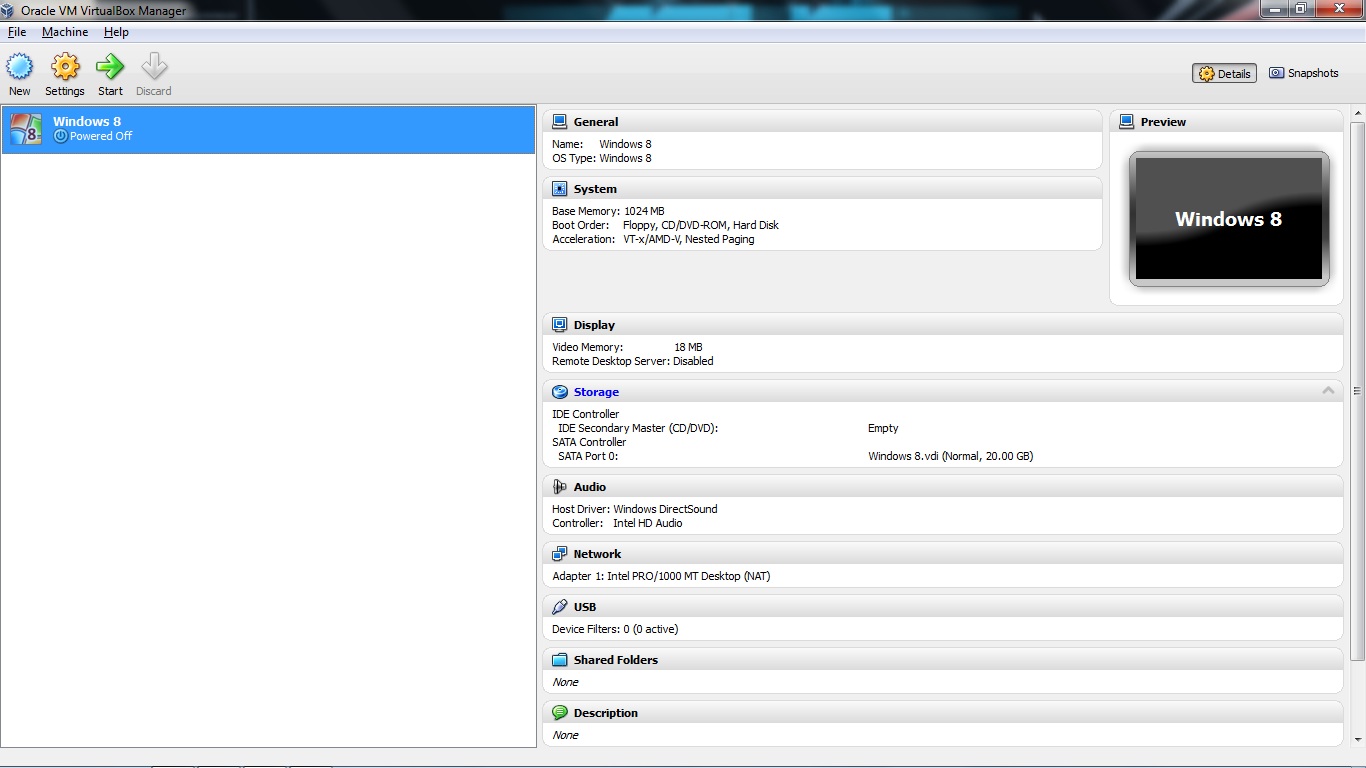1366x768 pixels.
Task: Click the Controller Intel HD Audio text
Action: pyautogui.click(x=617, y=523)
